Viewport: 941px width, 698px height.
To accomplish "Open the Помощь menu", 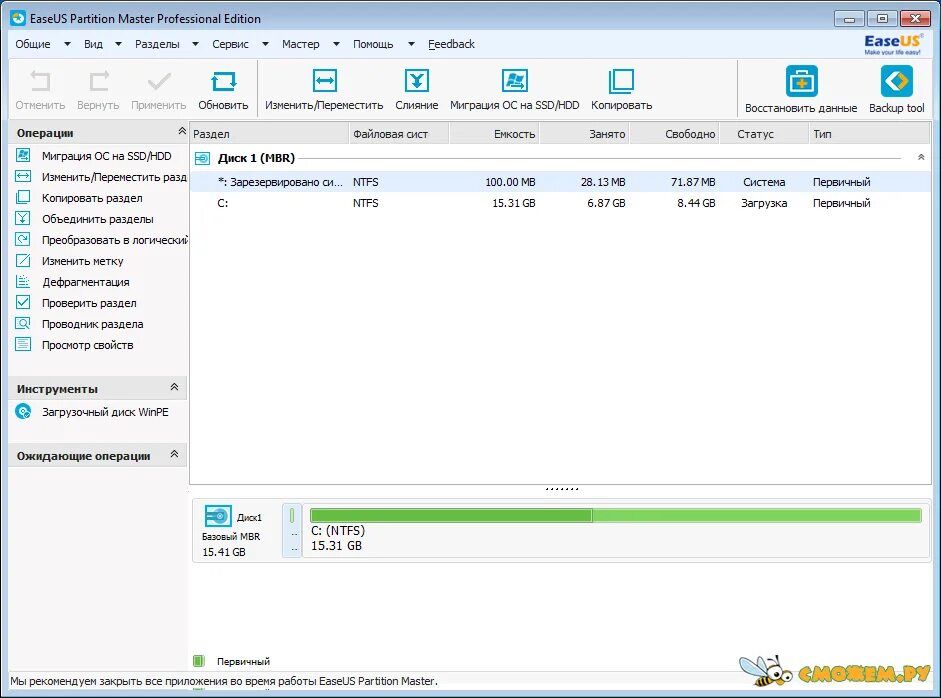I will pos(373,44).
